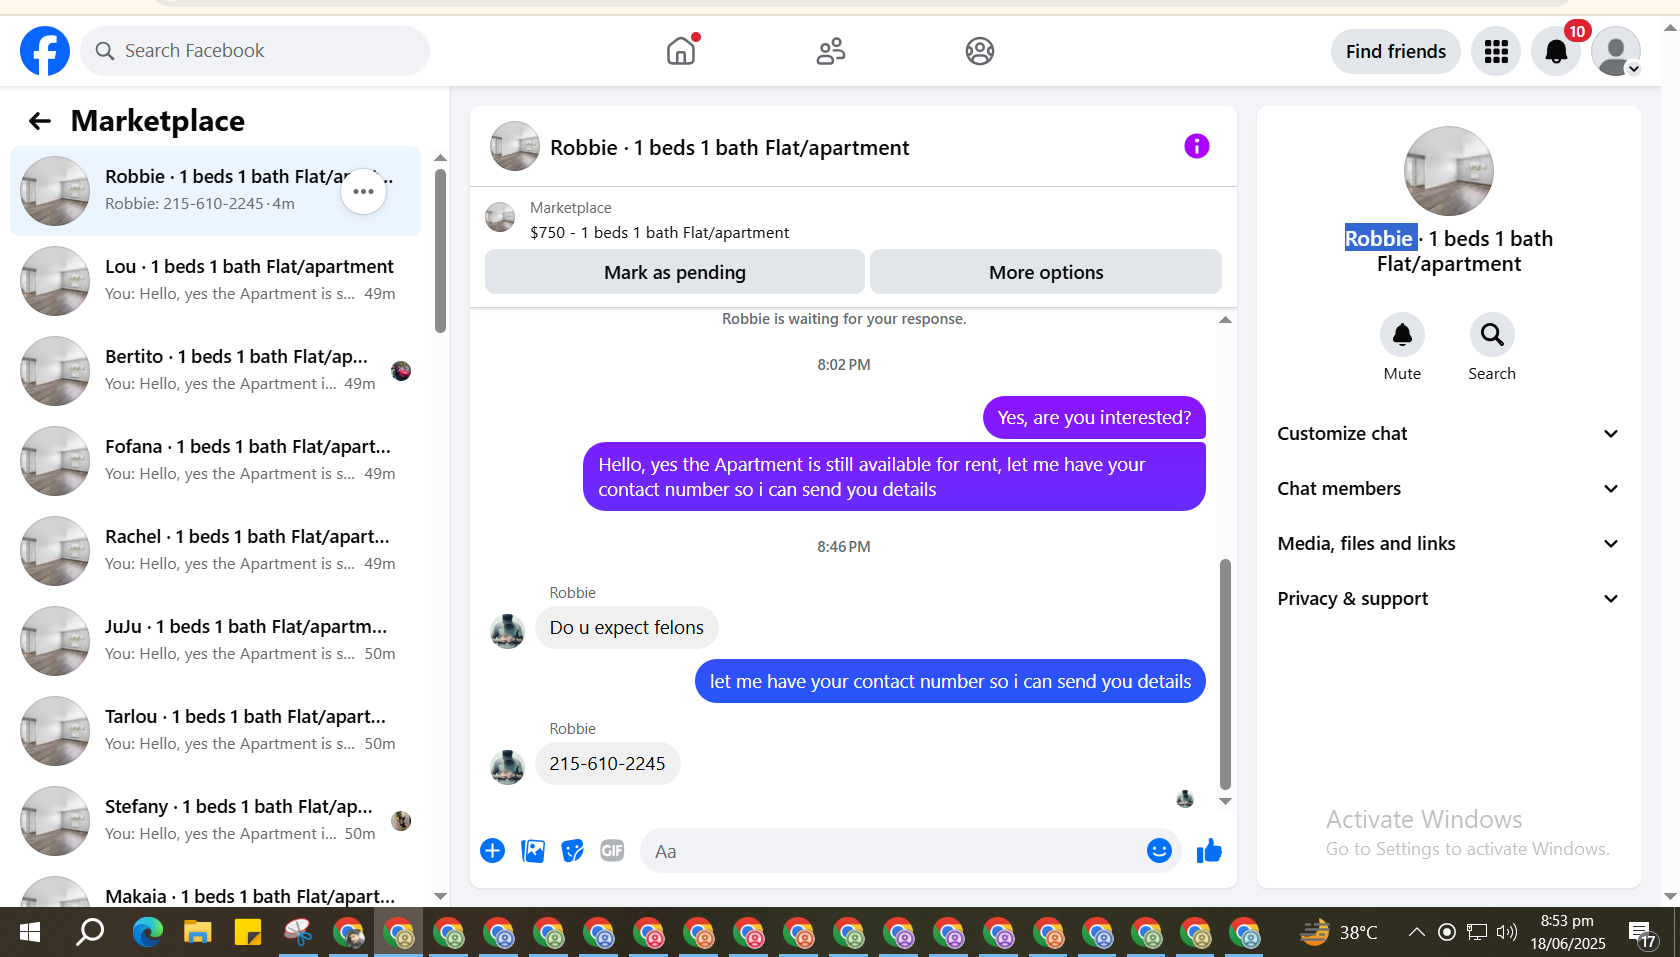Viewport: 1680px width, 957px height.
Task: Open Makaia's conversation in the list
Action: point(215,888)
